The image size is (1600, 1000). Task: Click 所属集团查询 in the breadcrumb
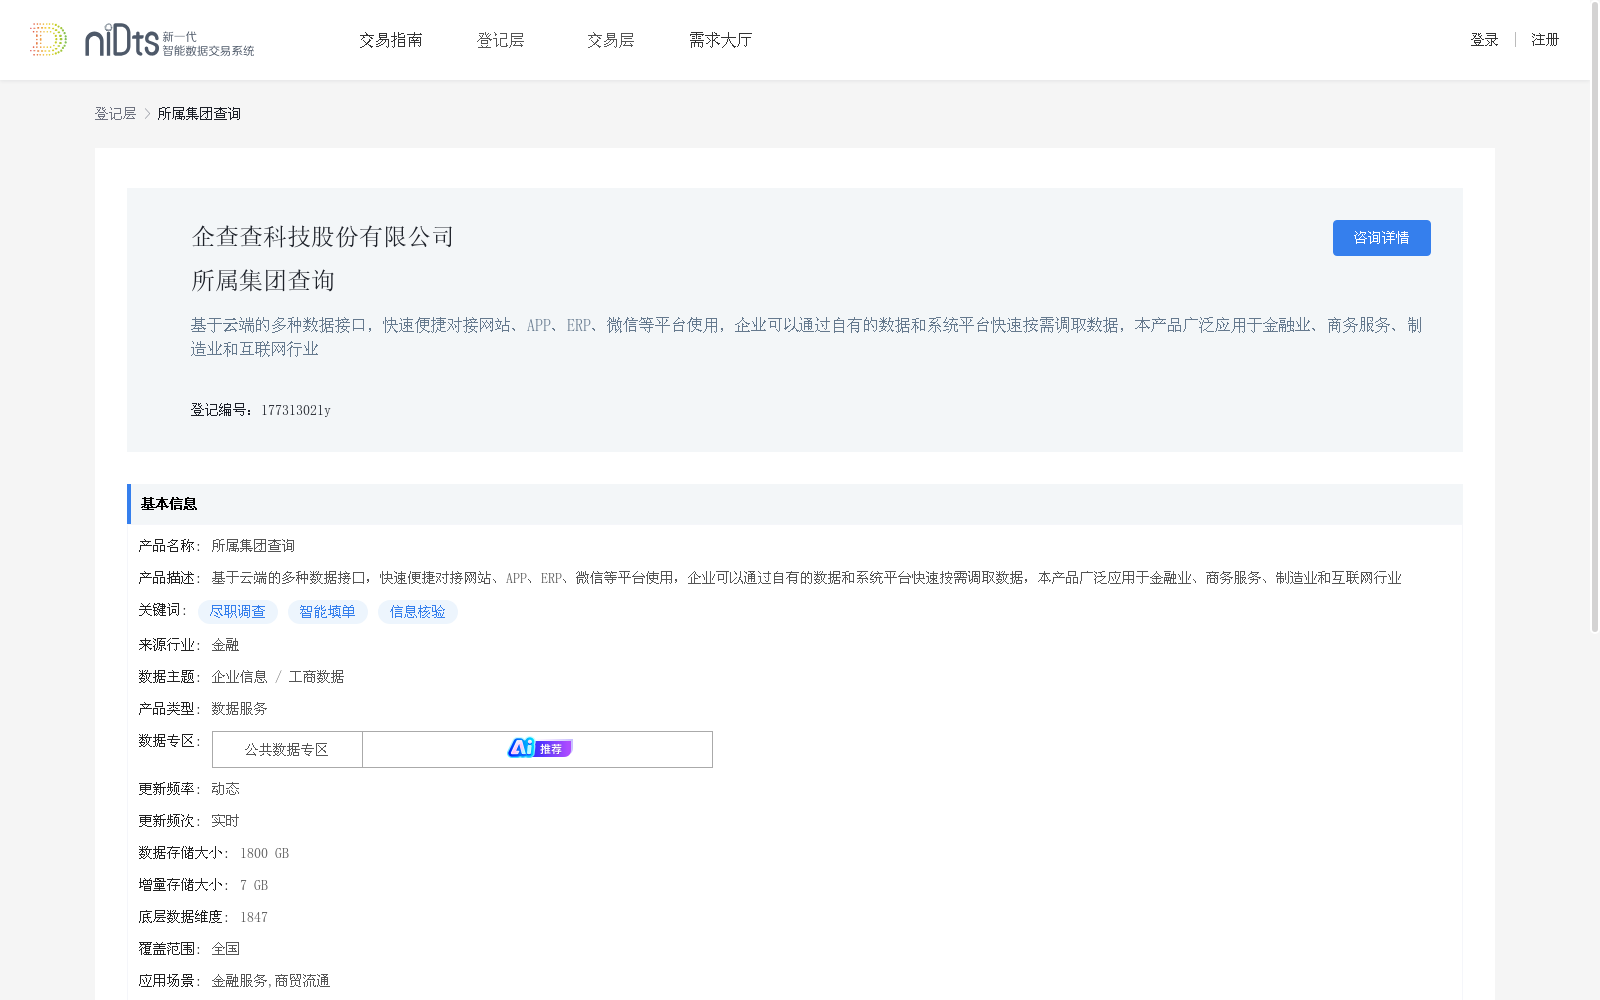tap(199, 114)
